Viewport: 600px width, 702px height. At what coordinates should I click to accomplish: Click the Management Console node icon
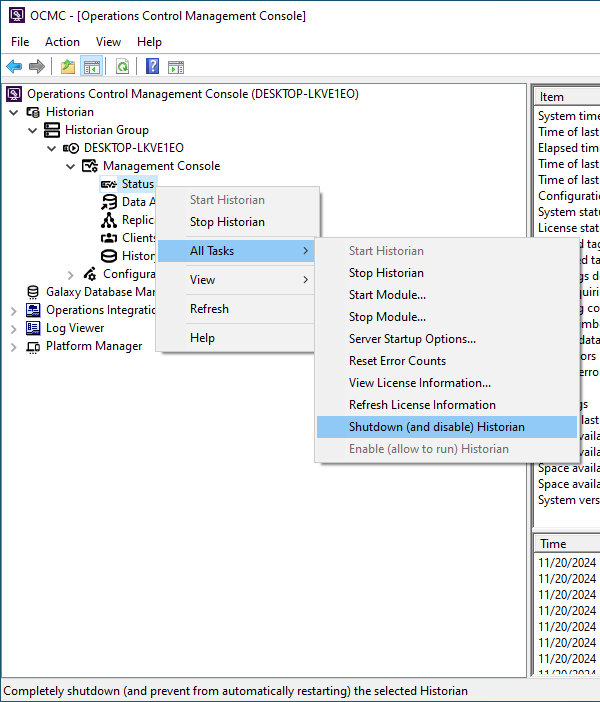pos(90,166)
